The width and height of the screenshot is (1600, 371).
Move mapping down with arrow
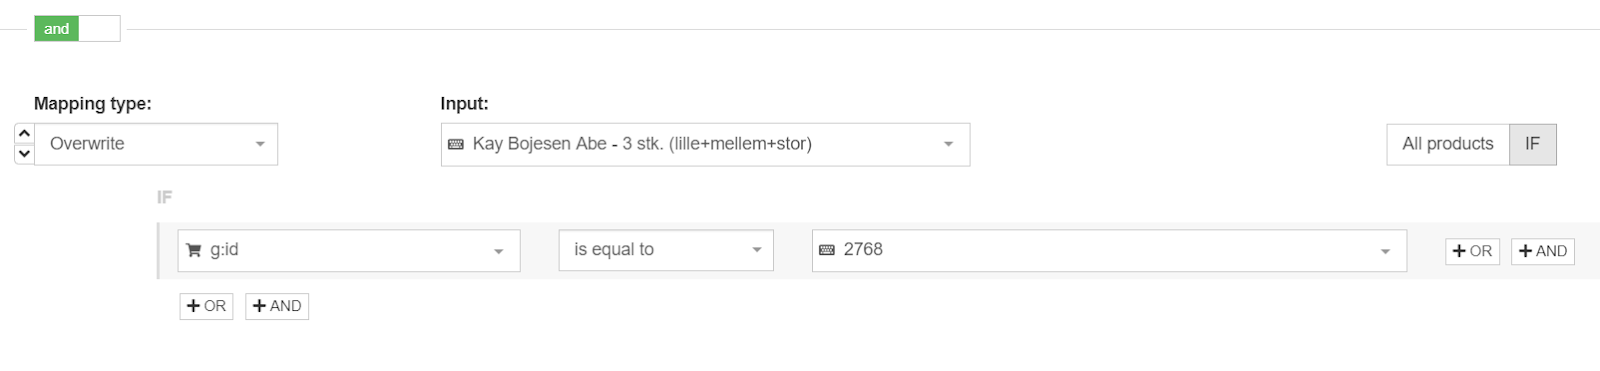pyautogui.click(x=25, y=154)
